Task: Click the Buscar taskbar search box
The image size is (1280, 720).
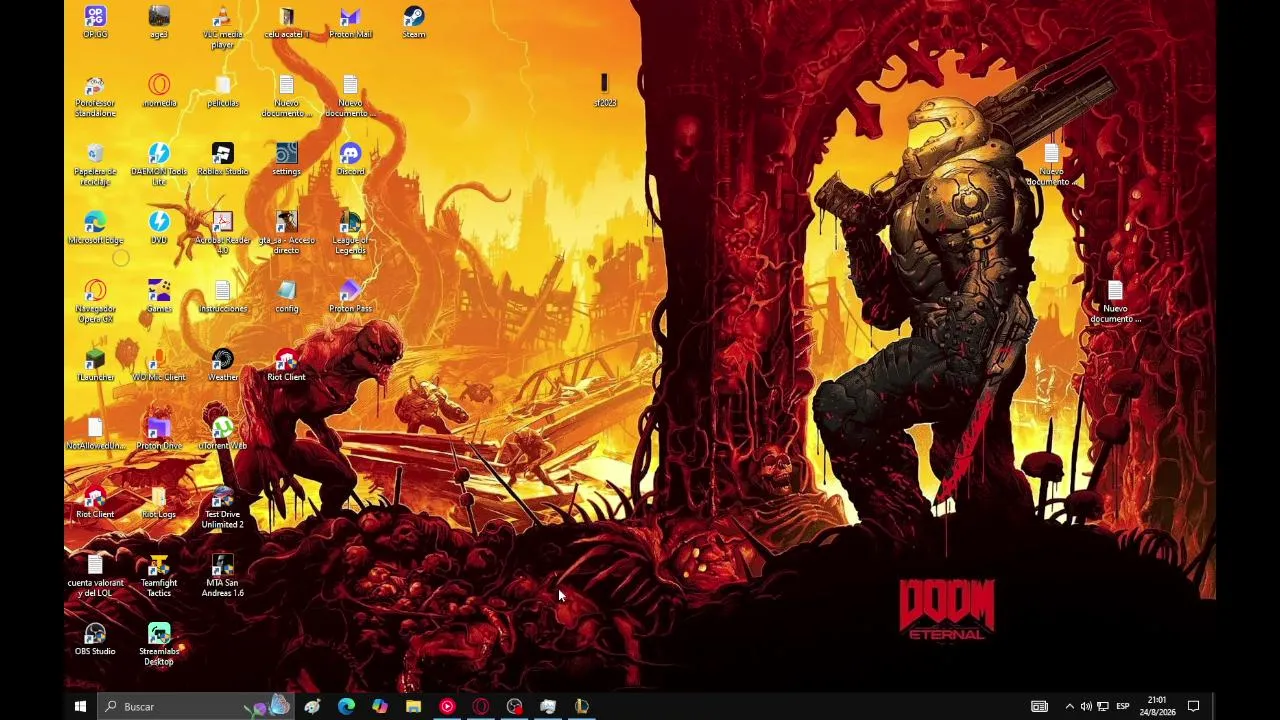Action: point(195,706)
